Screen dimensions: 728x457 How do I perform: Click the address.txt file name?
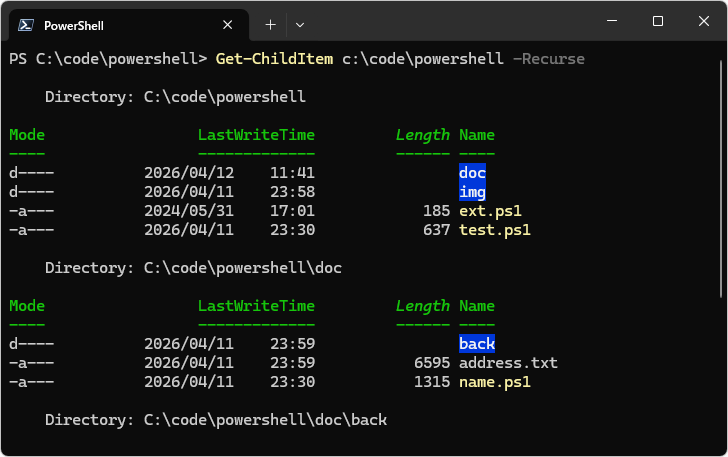coord(508,363)
